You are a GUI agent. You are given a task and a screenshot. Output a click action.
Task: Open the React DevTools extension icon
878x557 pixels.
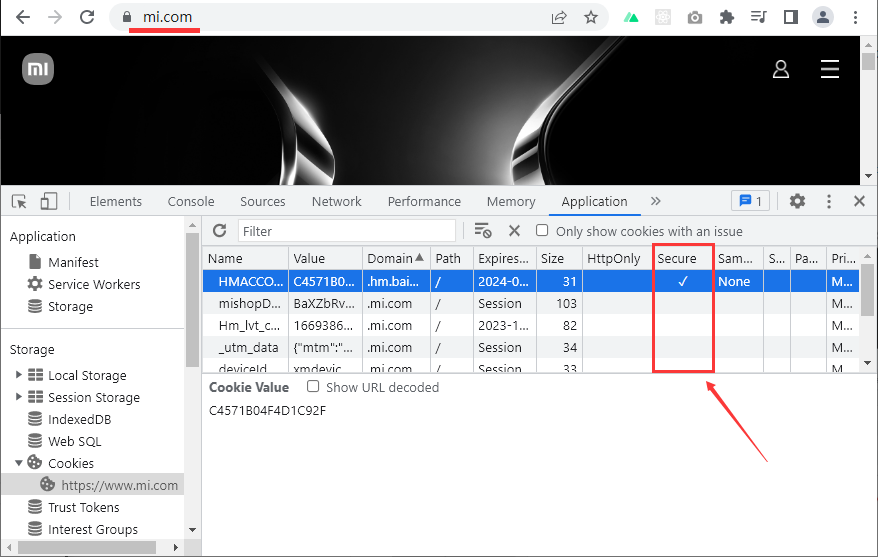(663, 17)
